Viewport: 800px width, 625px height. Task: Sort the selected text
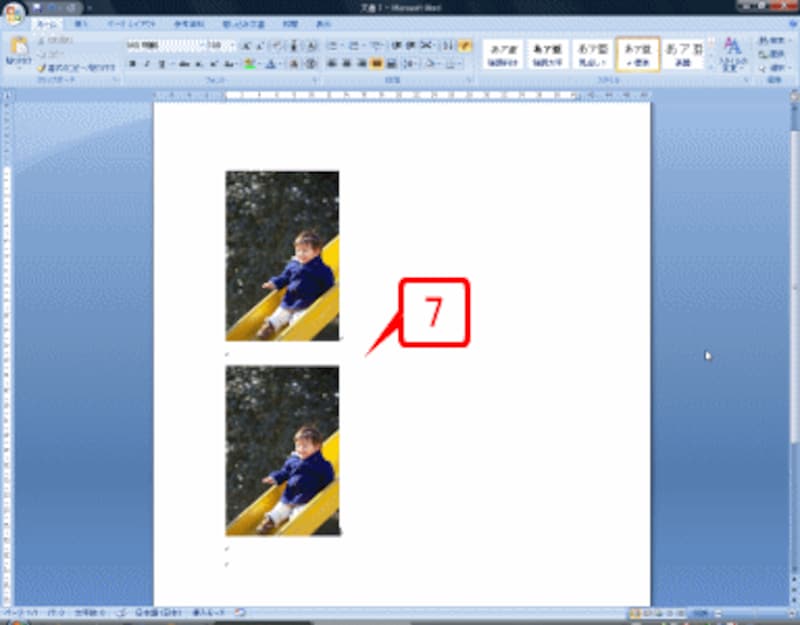[x=447, y=46]
